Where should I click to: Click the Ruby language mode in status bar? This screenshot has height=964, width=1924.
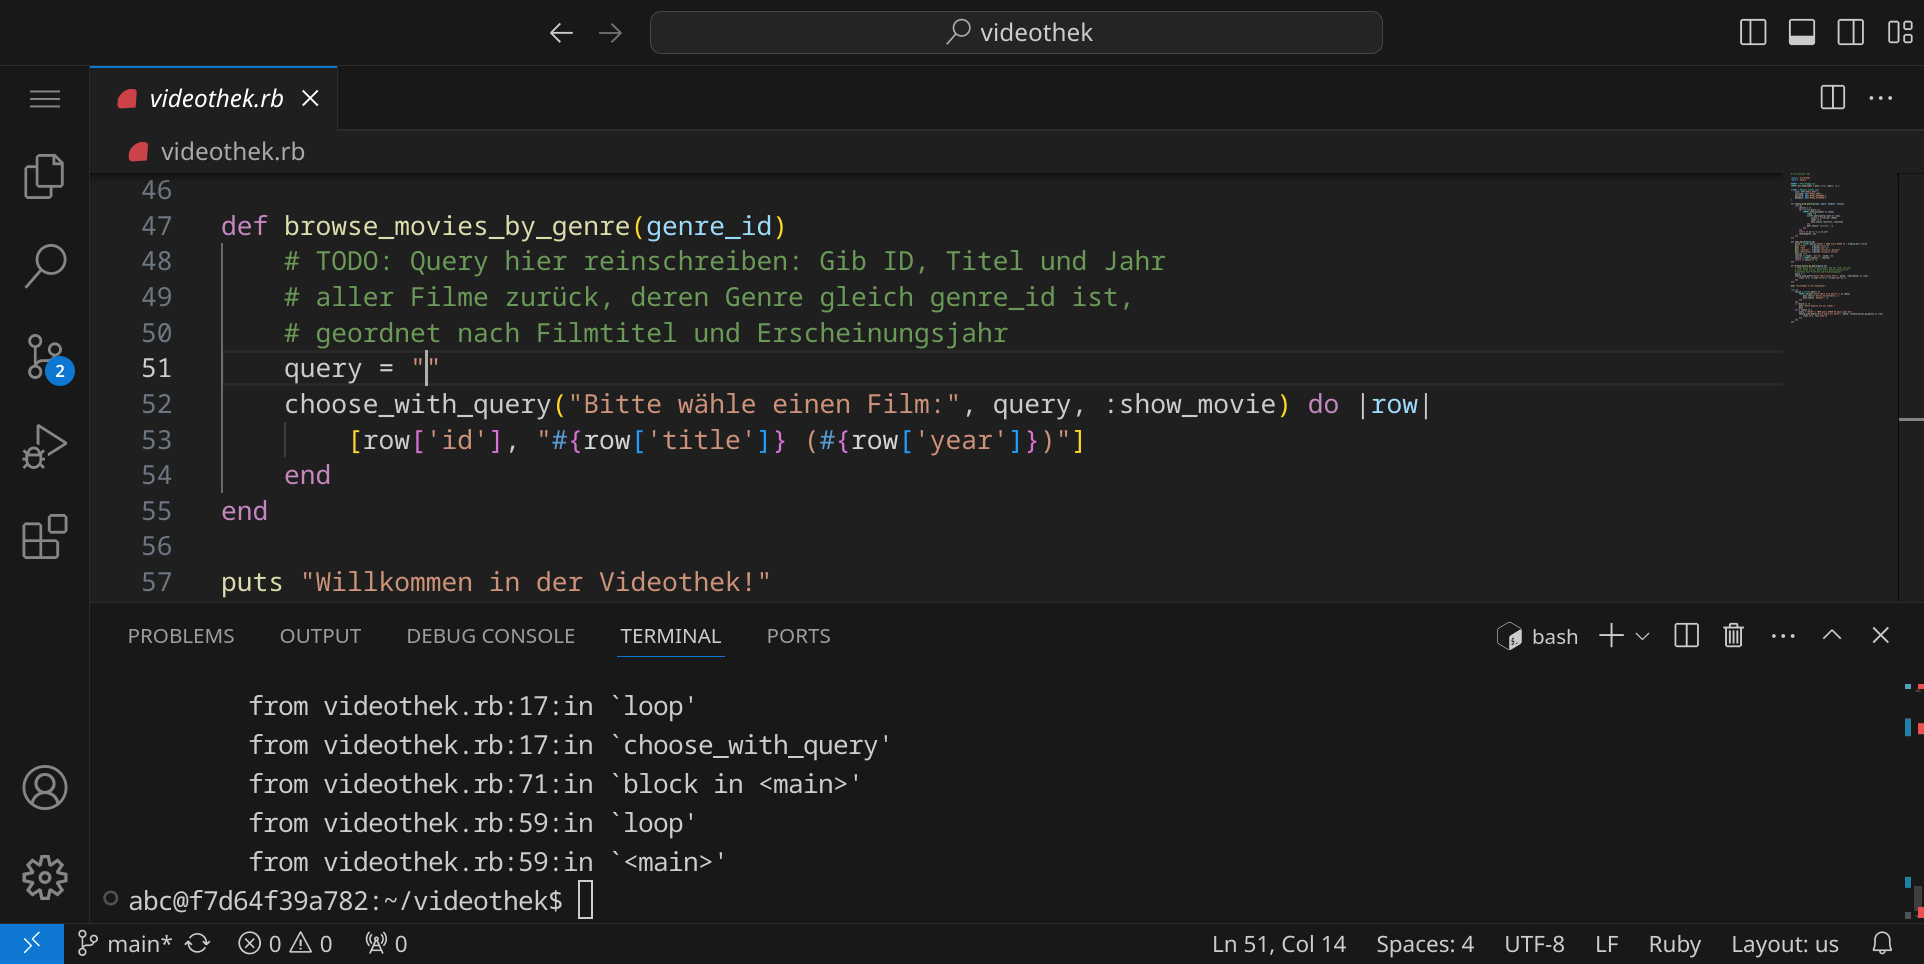click(1674, 944)
